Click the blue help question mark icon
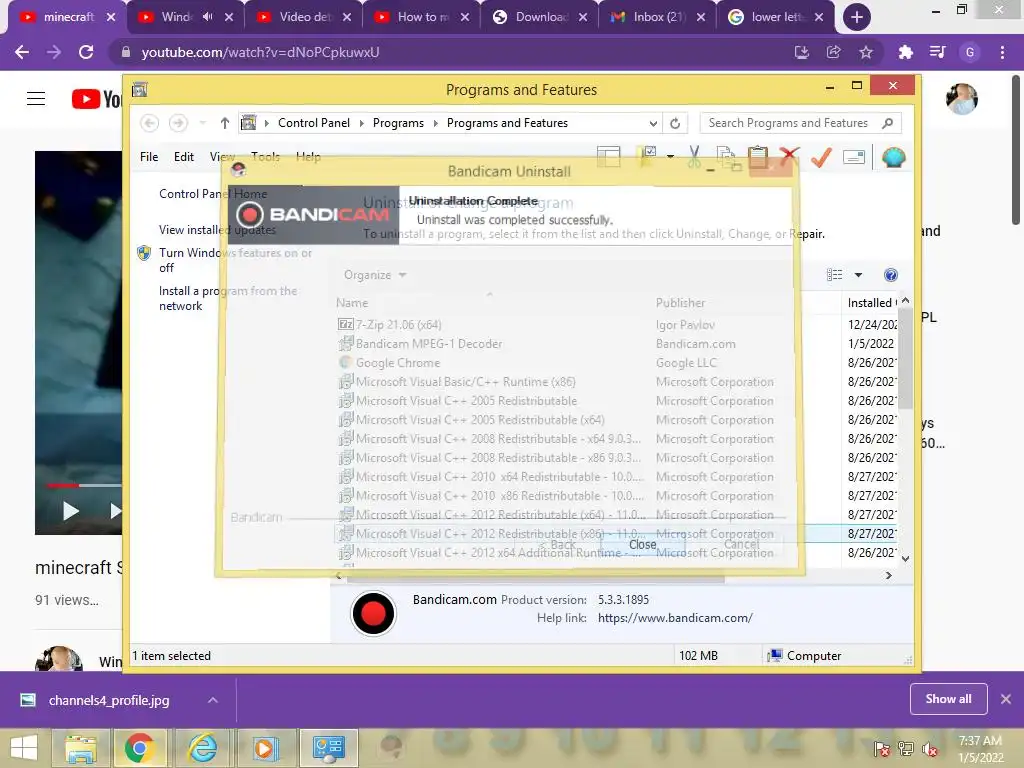Screen dimensions: 1024x768 pyautogui.click(x=891, y=275)
